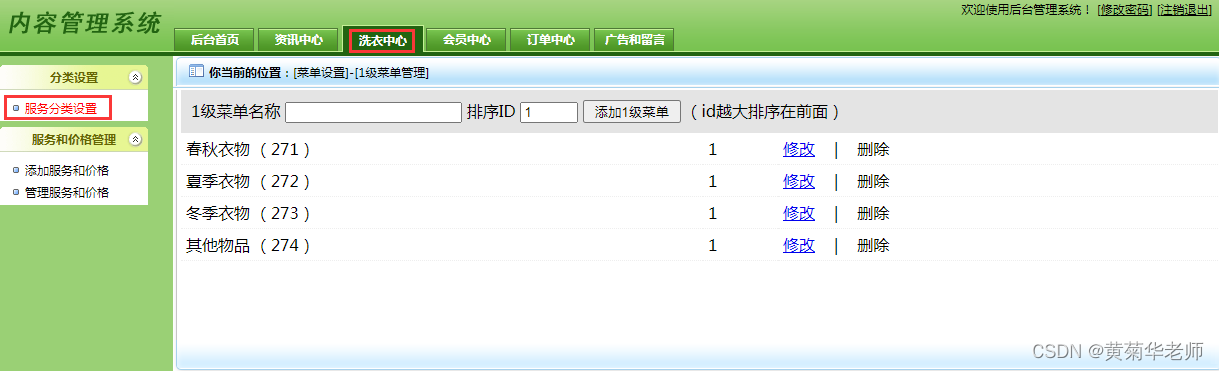Open 管理服务和价格 in the sidebar
1219x371 pixels.
point(67,192)
